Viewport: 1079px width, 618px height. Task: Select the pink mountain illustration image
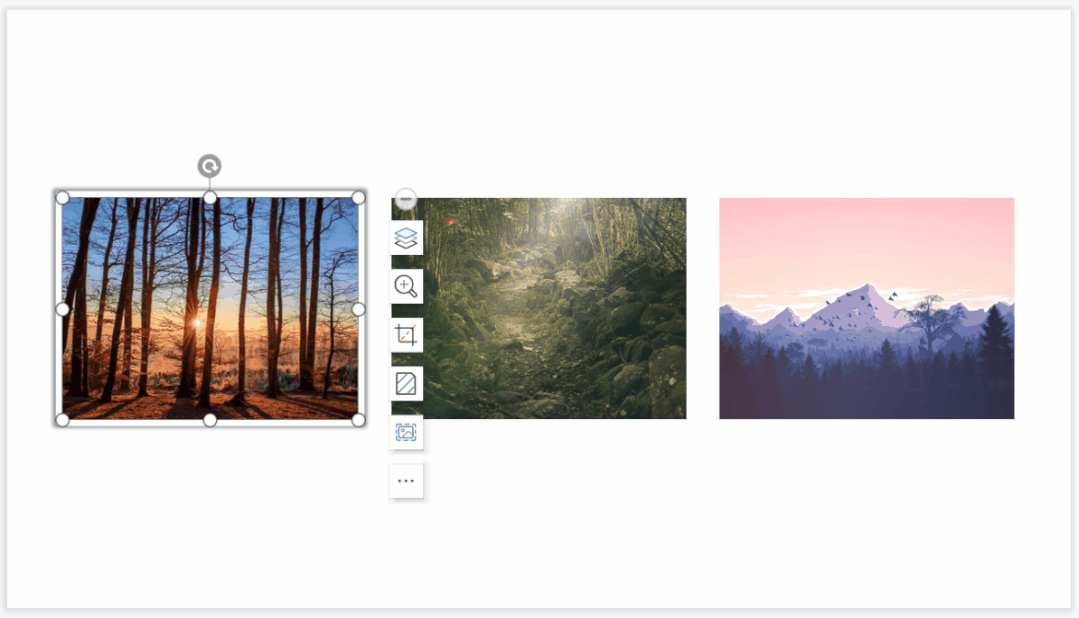[866, 308]
